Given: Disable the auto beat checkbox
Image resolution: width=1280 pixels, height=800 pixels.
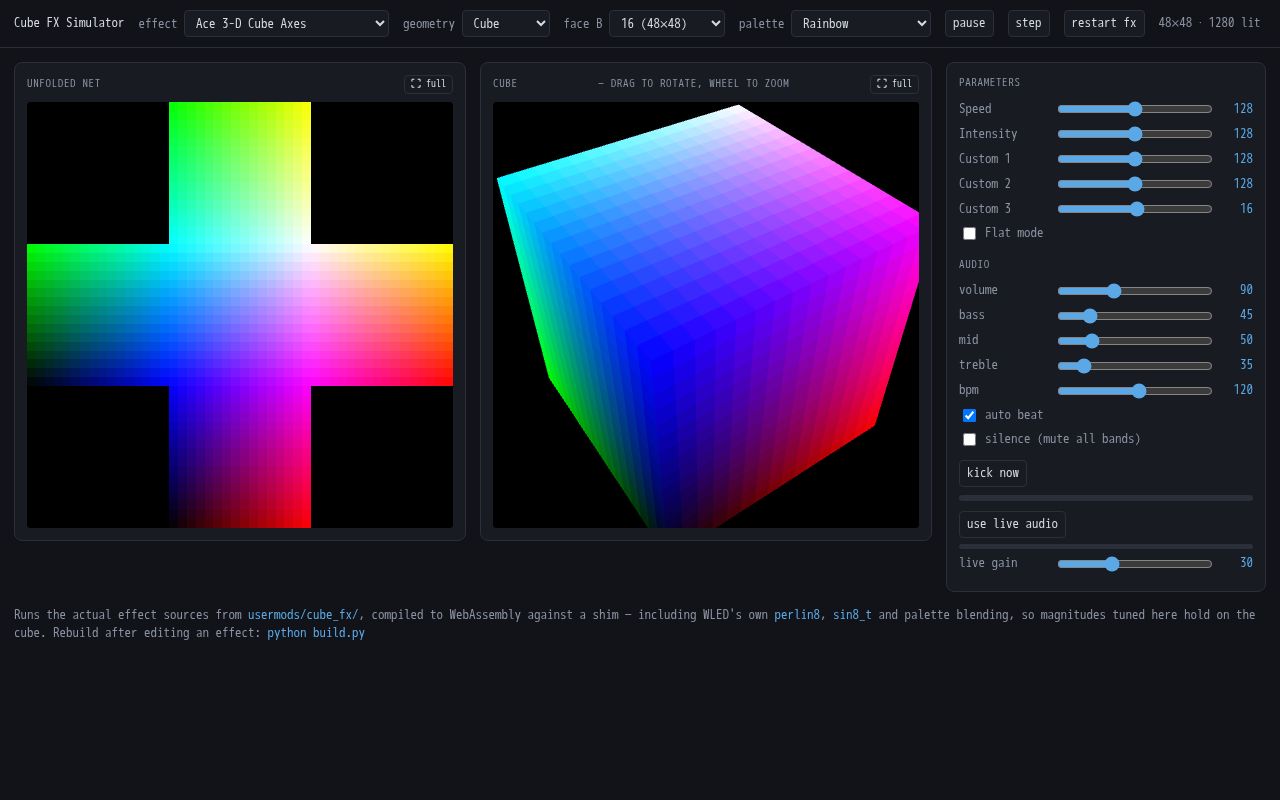Looking at the screenshot, I should (x=969, y=415).
